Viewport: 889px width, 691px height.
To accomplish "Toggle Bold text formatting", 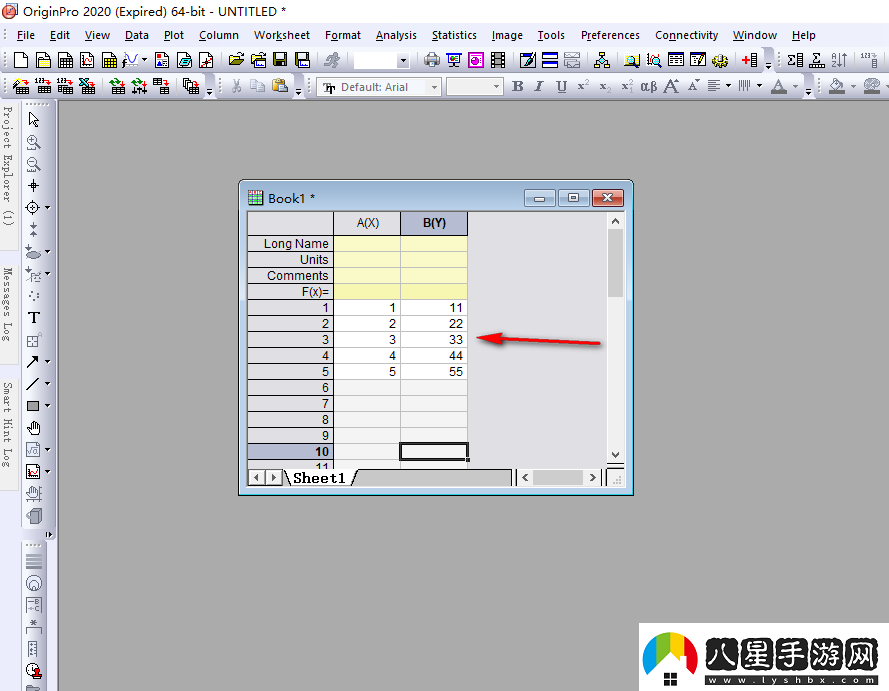I will click(517, 87).
